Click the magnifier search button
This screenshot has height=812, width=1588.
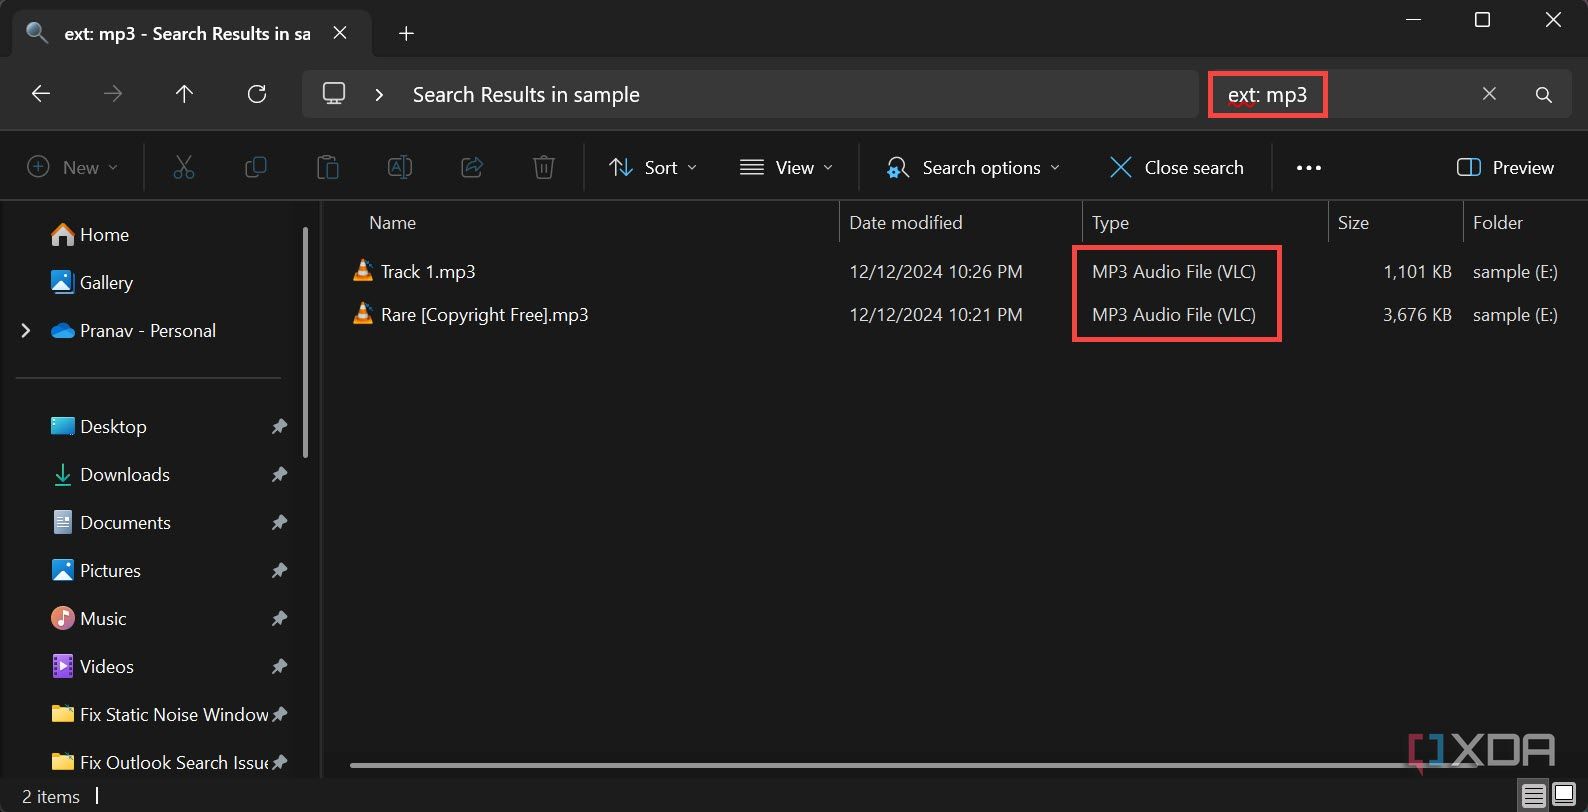(x=1544, y=95)
